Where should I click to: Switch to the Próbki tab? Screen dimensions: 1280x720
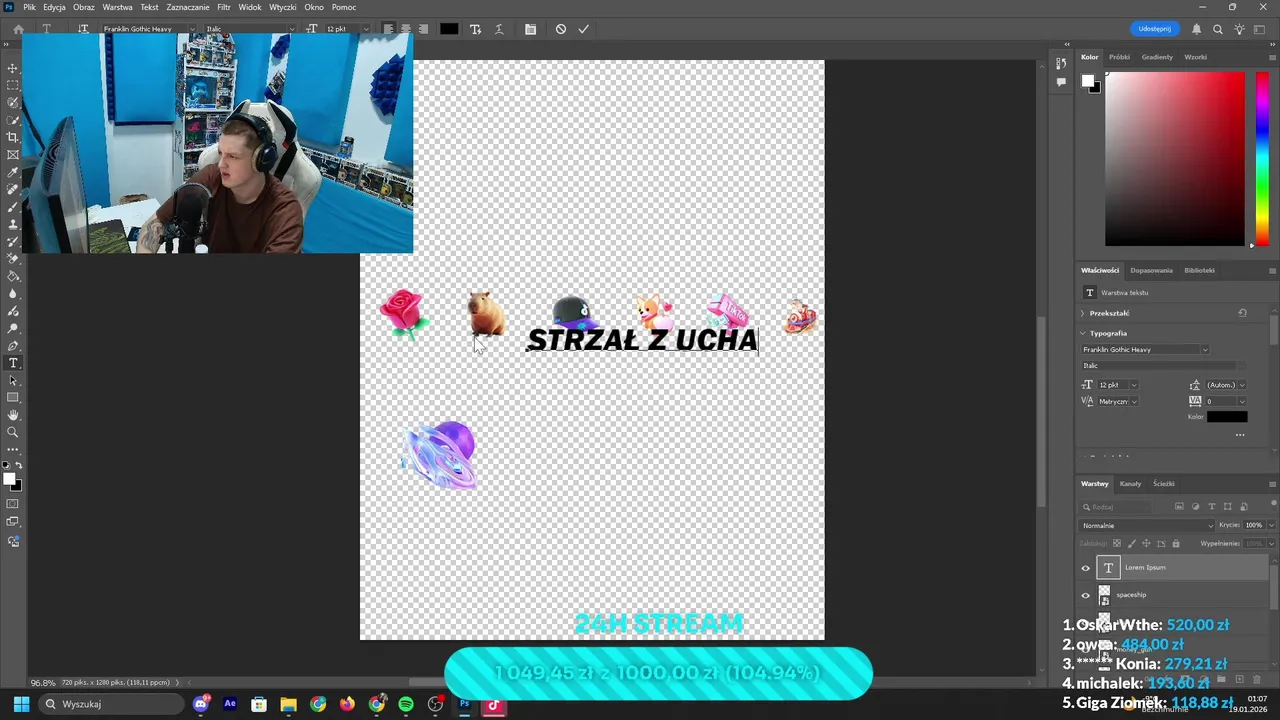point(1119,57)
